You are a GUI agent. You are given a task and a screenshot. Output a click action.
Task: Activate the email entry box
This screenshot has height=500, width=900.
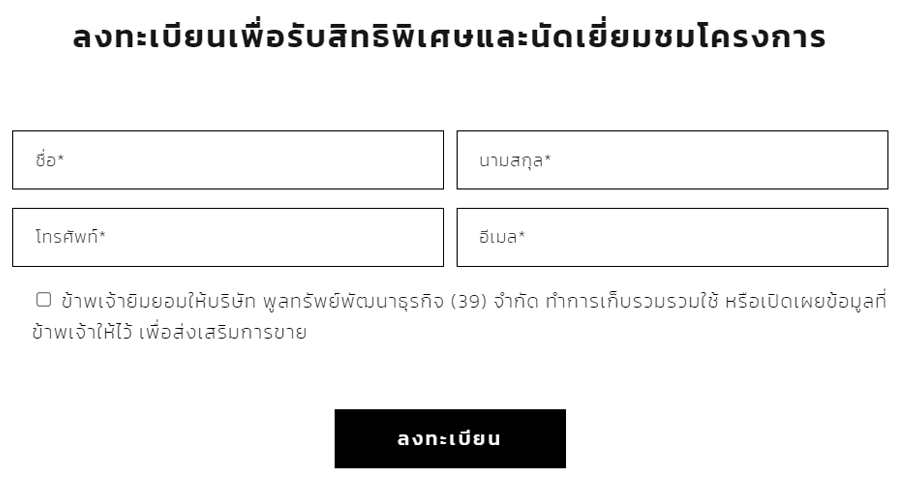point(672,237)
